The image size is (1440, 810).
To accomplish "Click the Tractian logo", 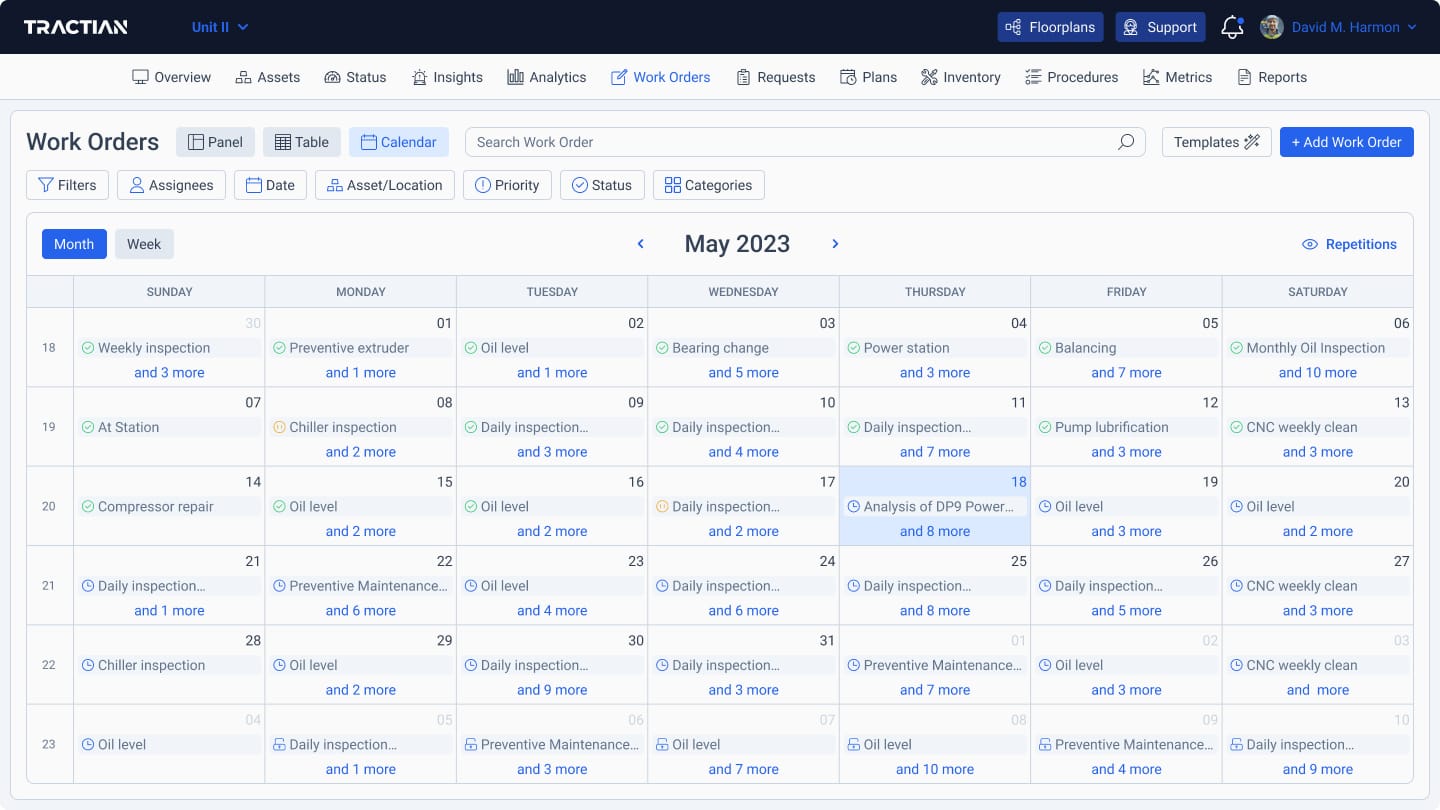I will 76,27.
